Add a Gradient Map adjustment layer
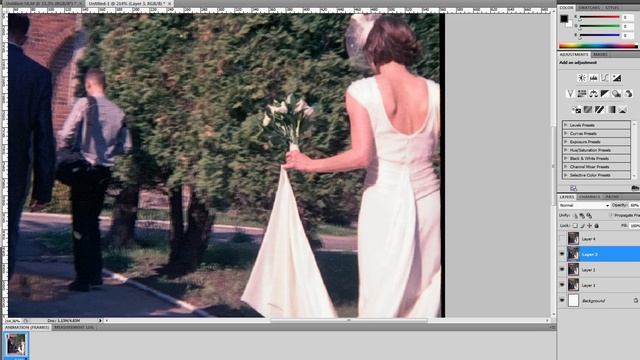This screenshot has height=360, width=640. pyautogui.click(x=611, y=109)
